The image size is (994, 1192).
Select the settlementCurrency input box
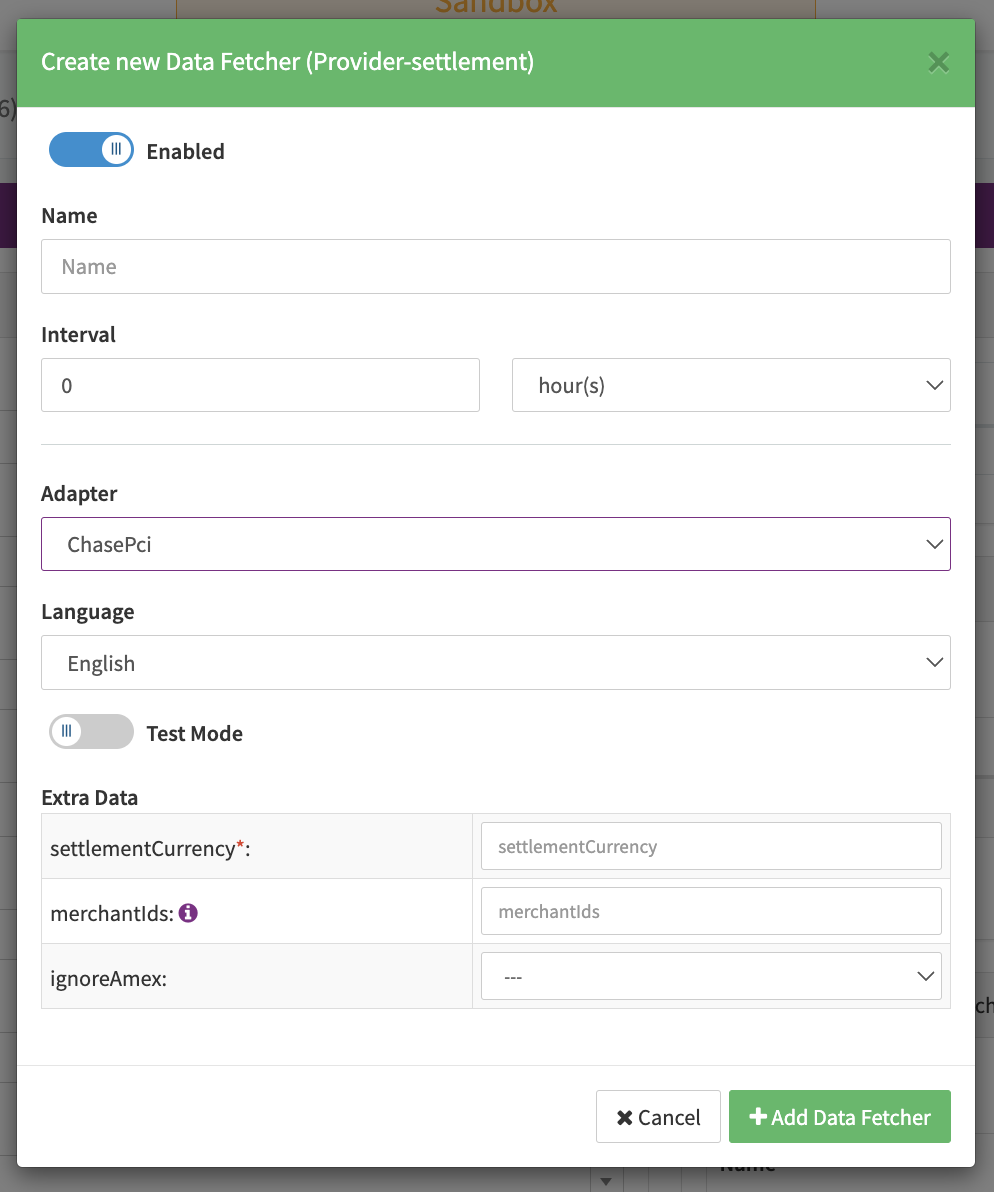tap(710, 847)
